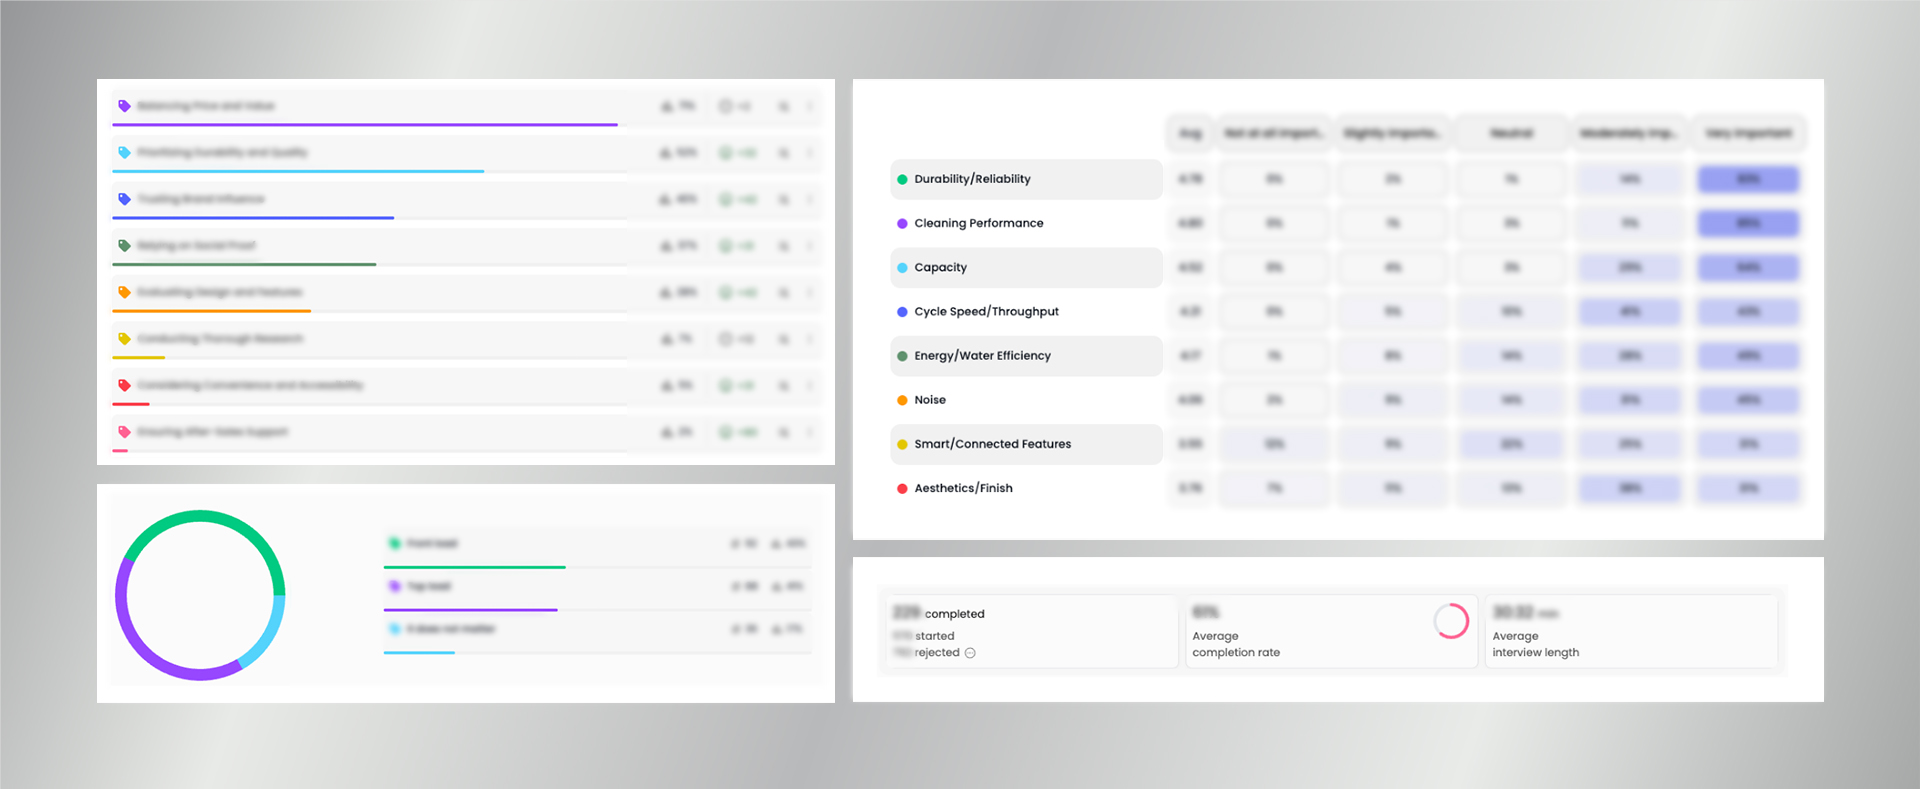Viewport: 1920px width, 789px height.
Task: Click the purple tag icon beside Top load
Action: [395, 586]
